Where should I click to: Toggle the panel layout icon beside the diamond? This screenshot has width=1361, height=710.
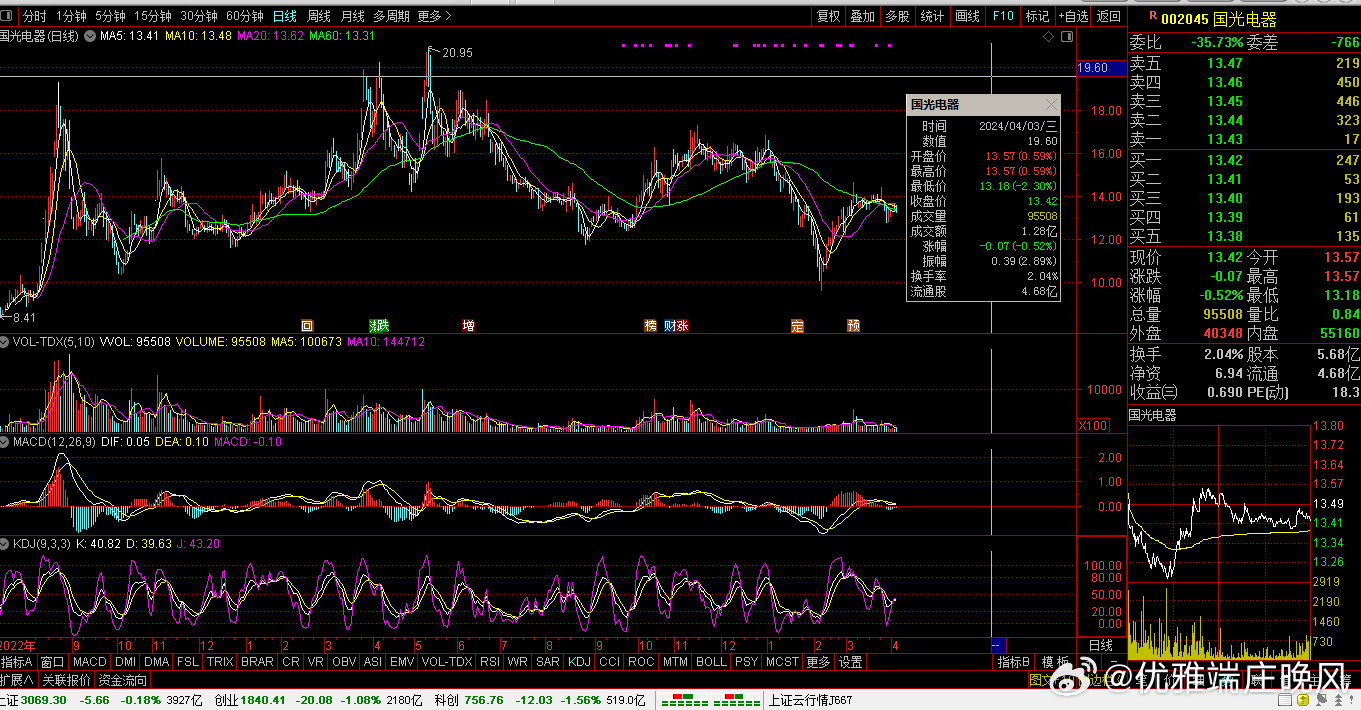point(1066,36)
